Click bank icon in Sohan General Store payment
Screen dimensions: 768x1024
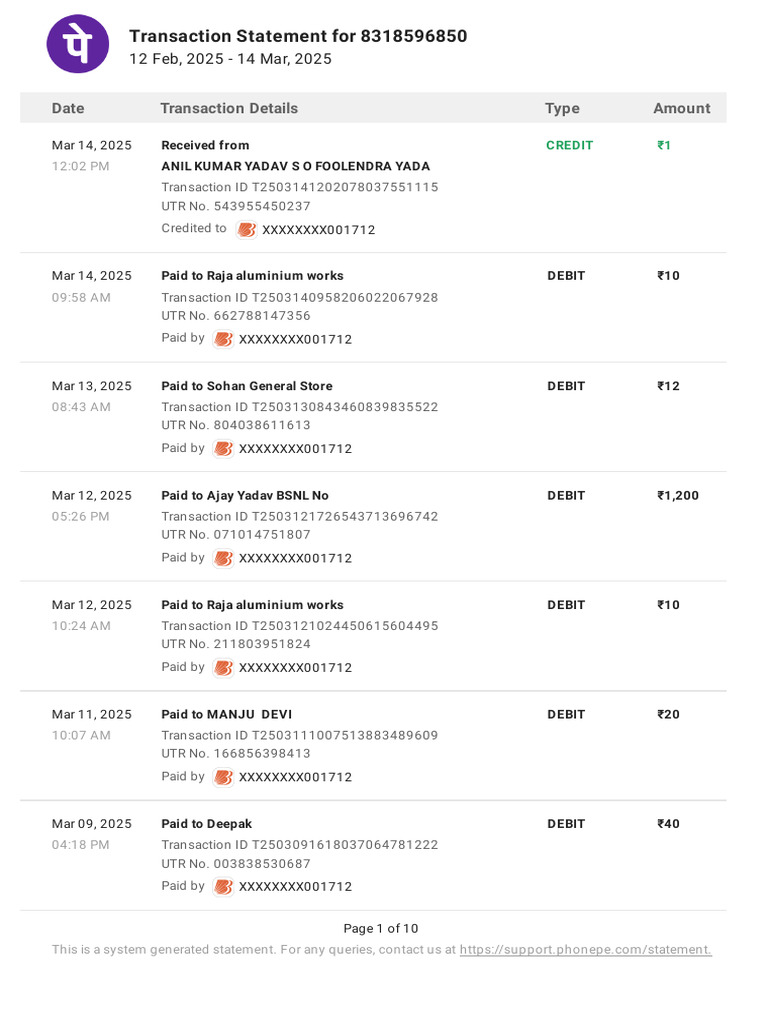(224, 449)
